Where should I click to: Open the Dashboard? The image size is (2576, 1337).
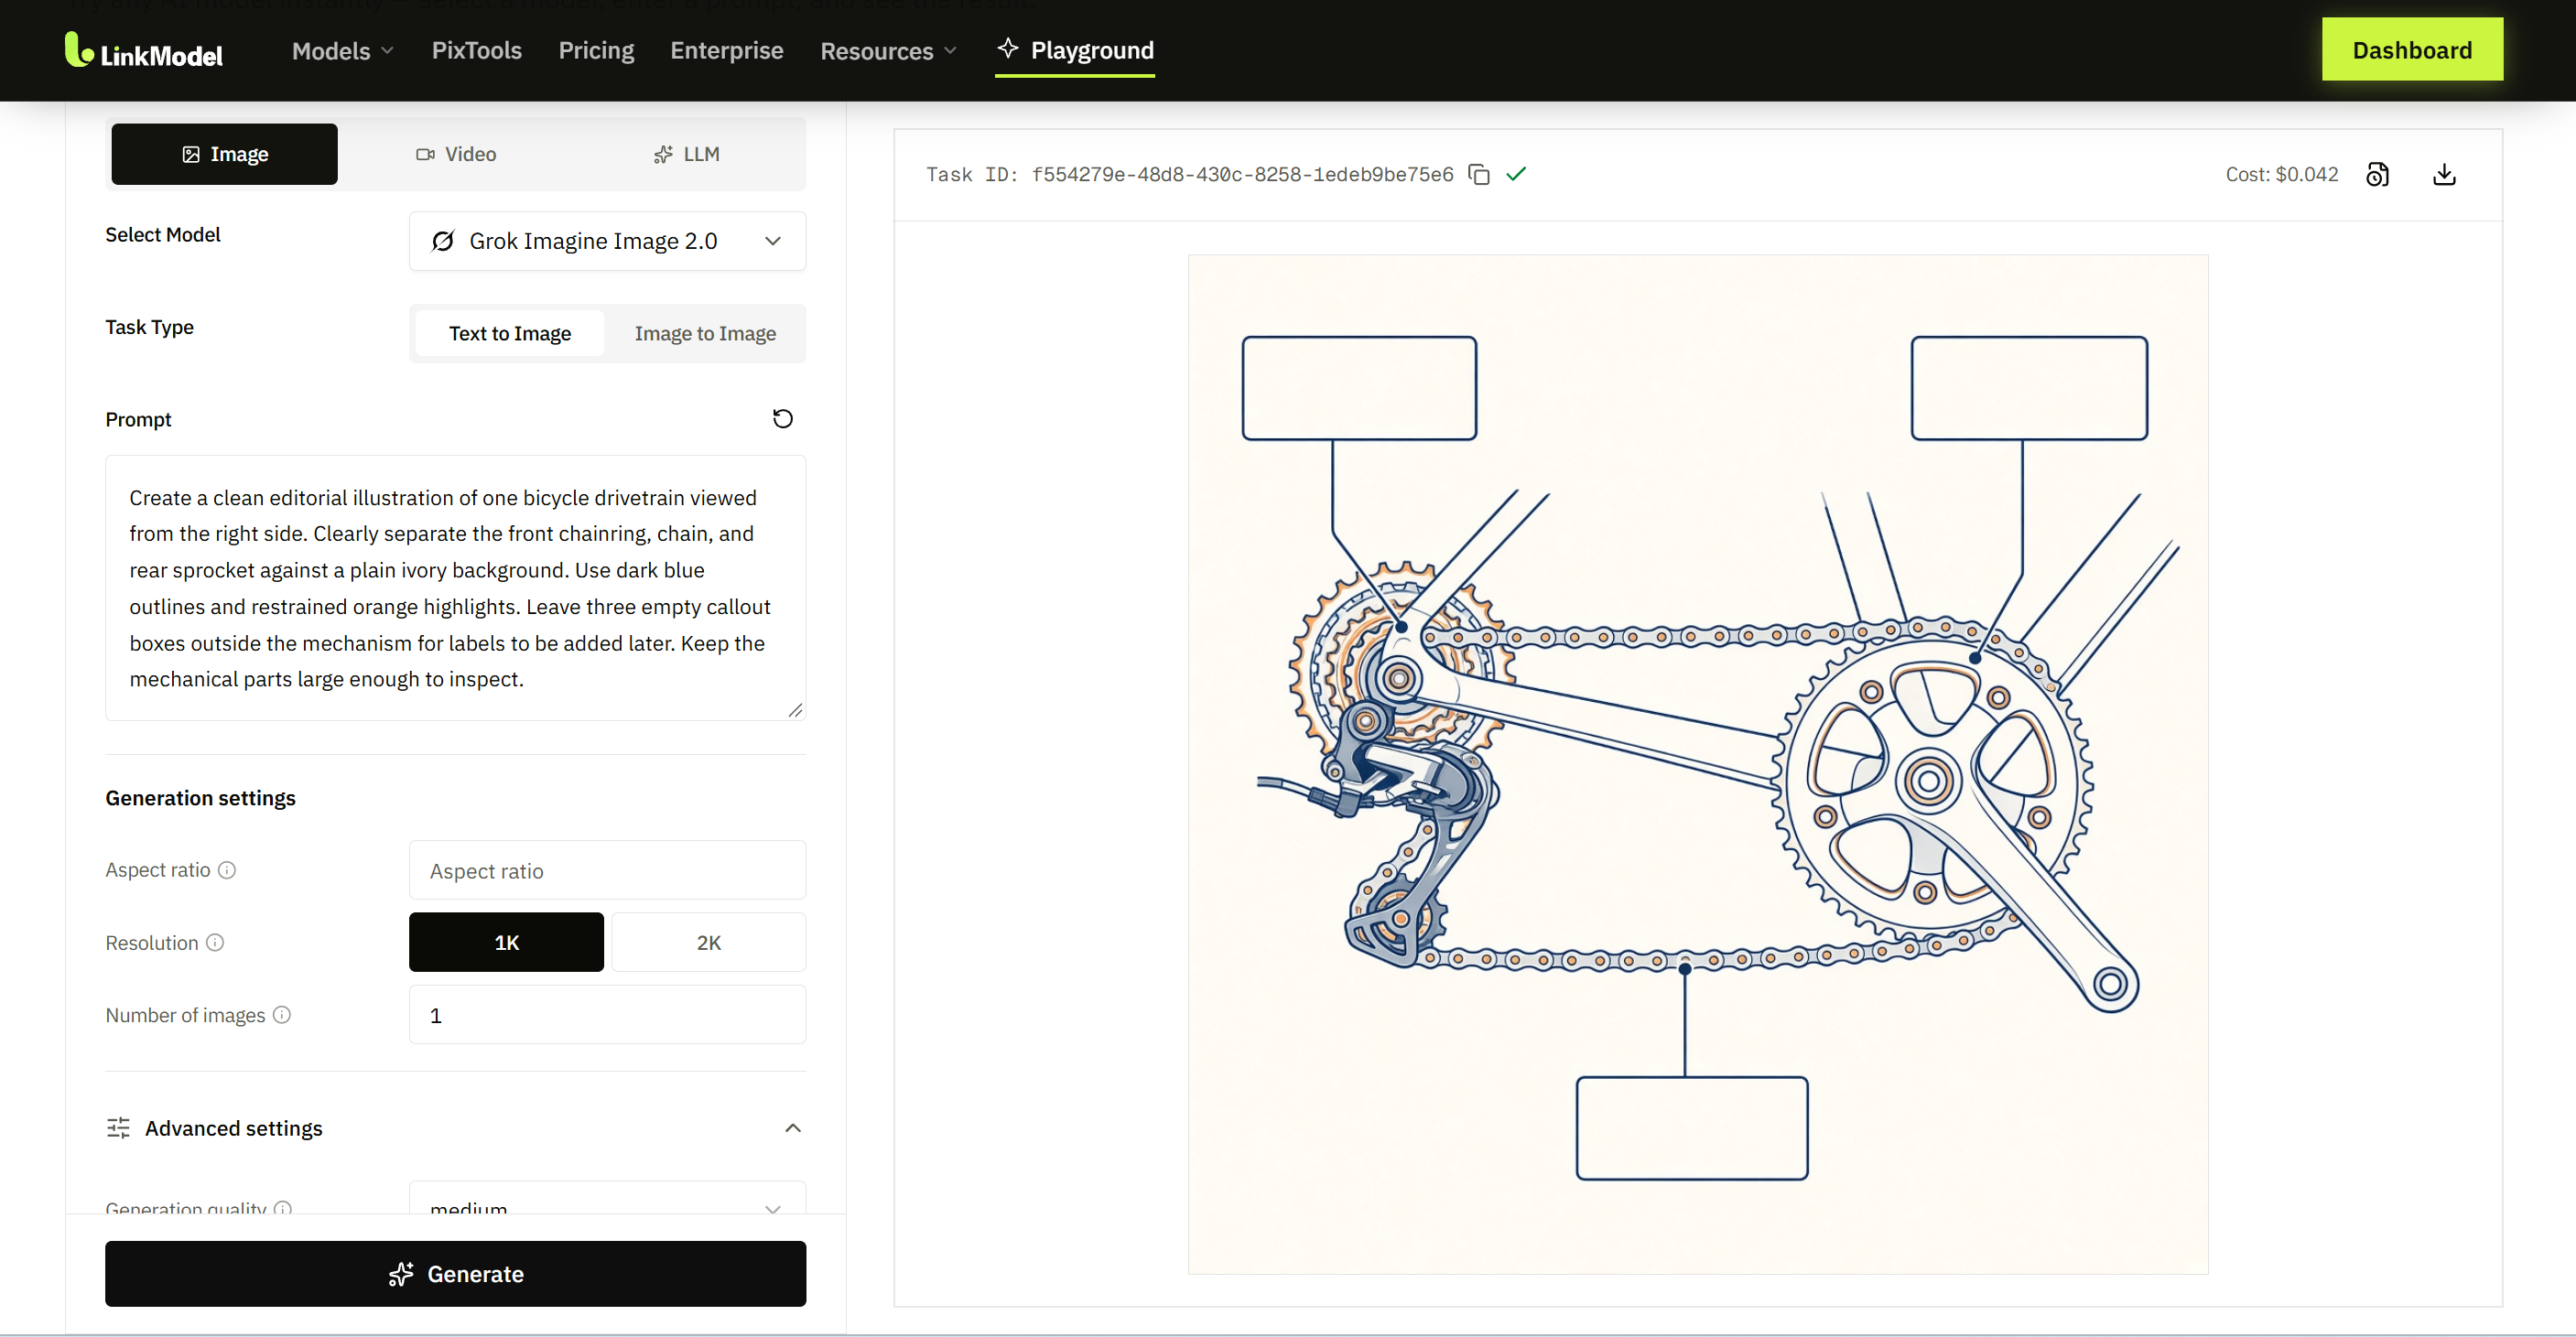pyautogui.click(x=2412, y=49)
